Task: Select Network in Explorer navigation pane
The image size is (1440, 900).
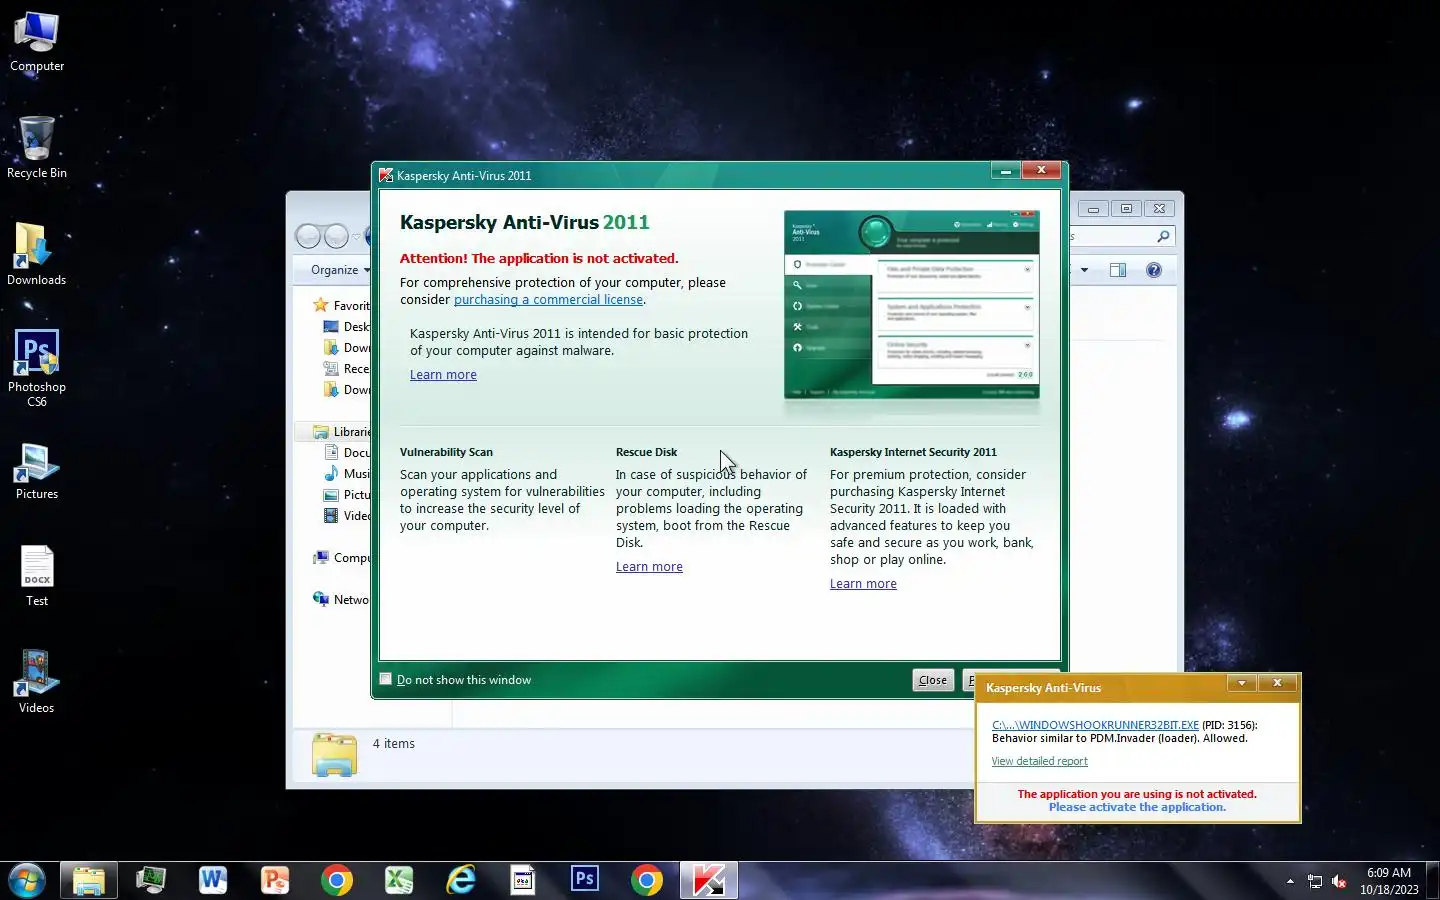Action: pos(341,600)
